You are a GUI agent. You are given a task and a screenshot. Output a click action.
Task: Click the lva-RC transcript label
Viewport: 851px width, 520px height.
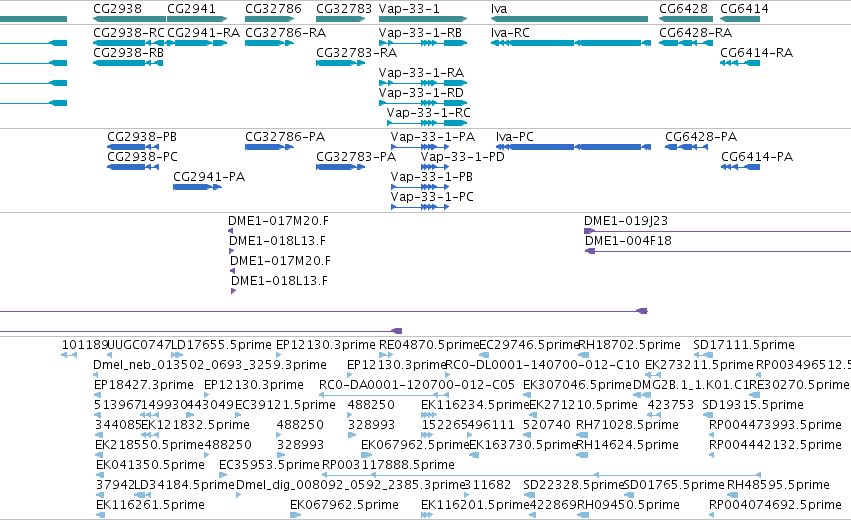click(x=510, y=33)
